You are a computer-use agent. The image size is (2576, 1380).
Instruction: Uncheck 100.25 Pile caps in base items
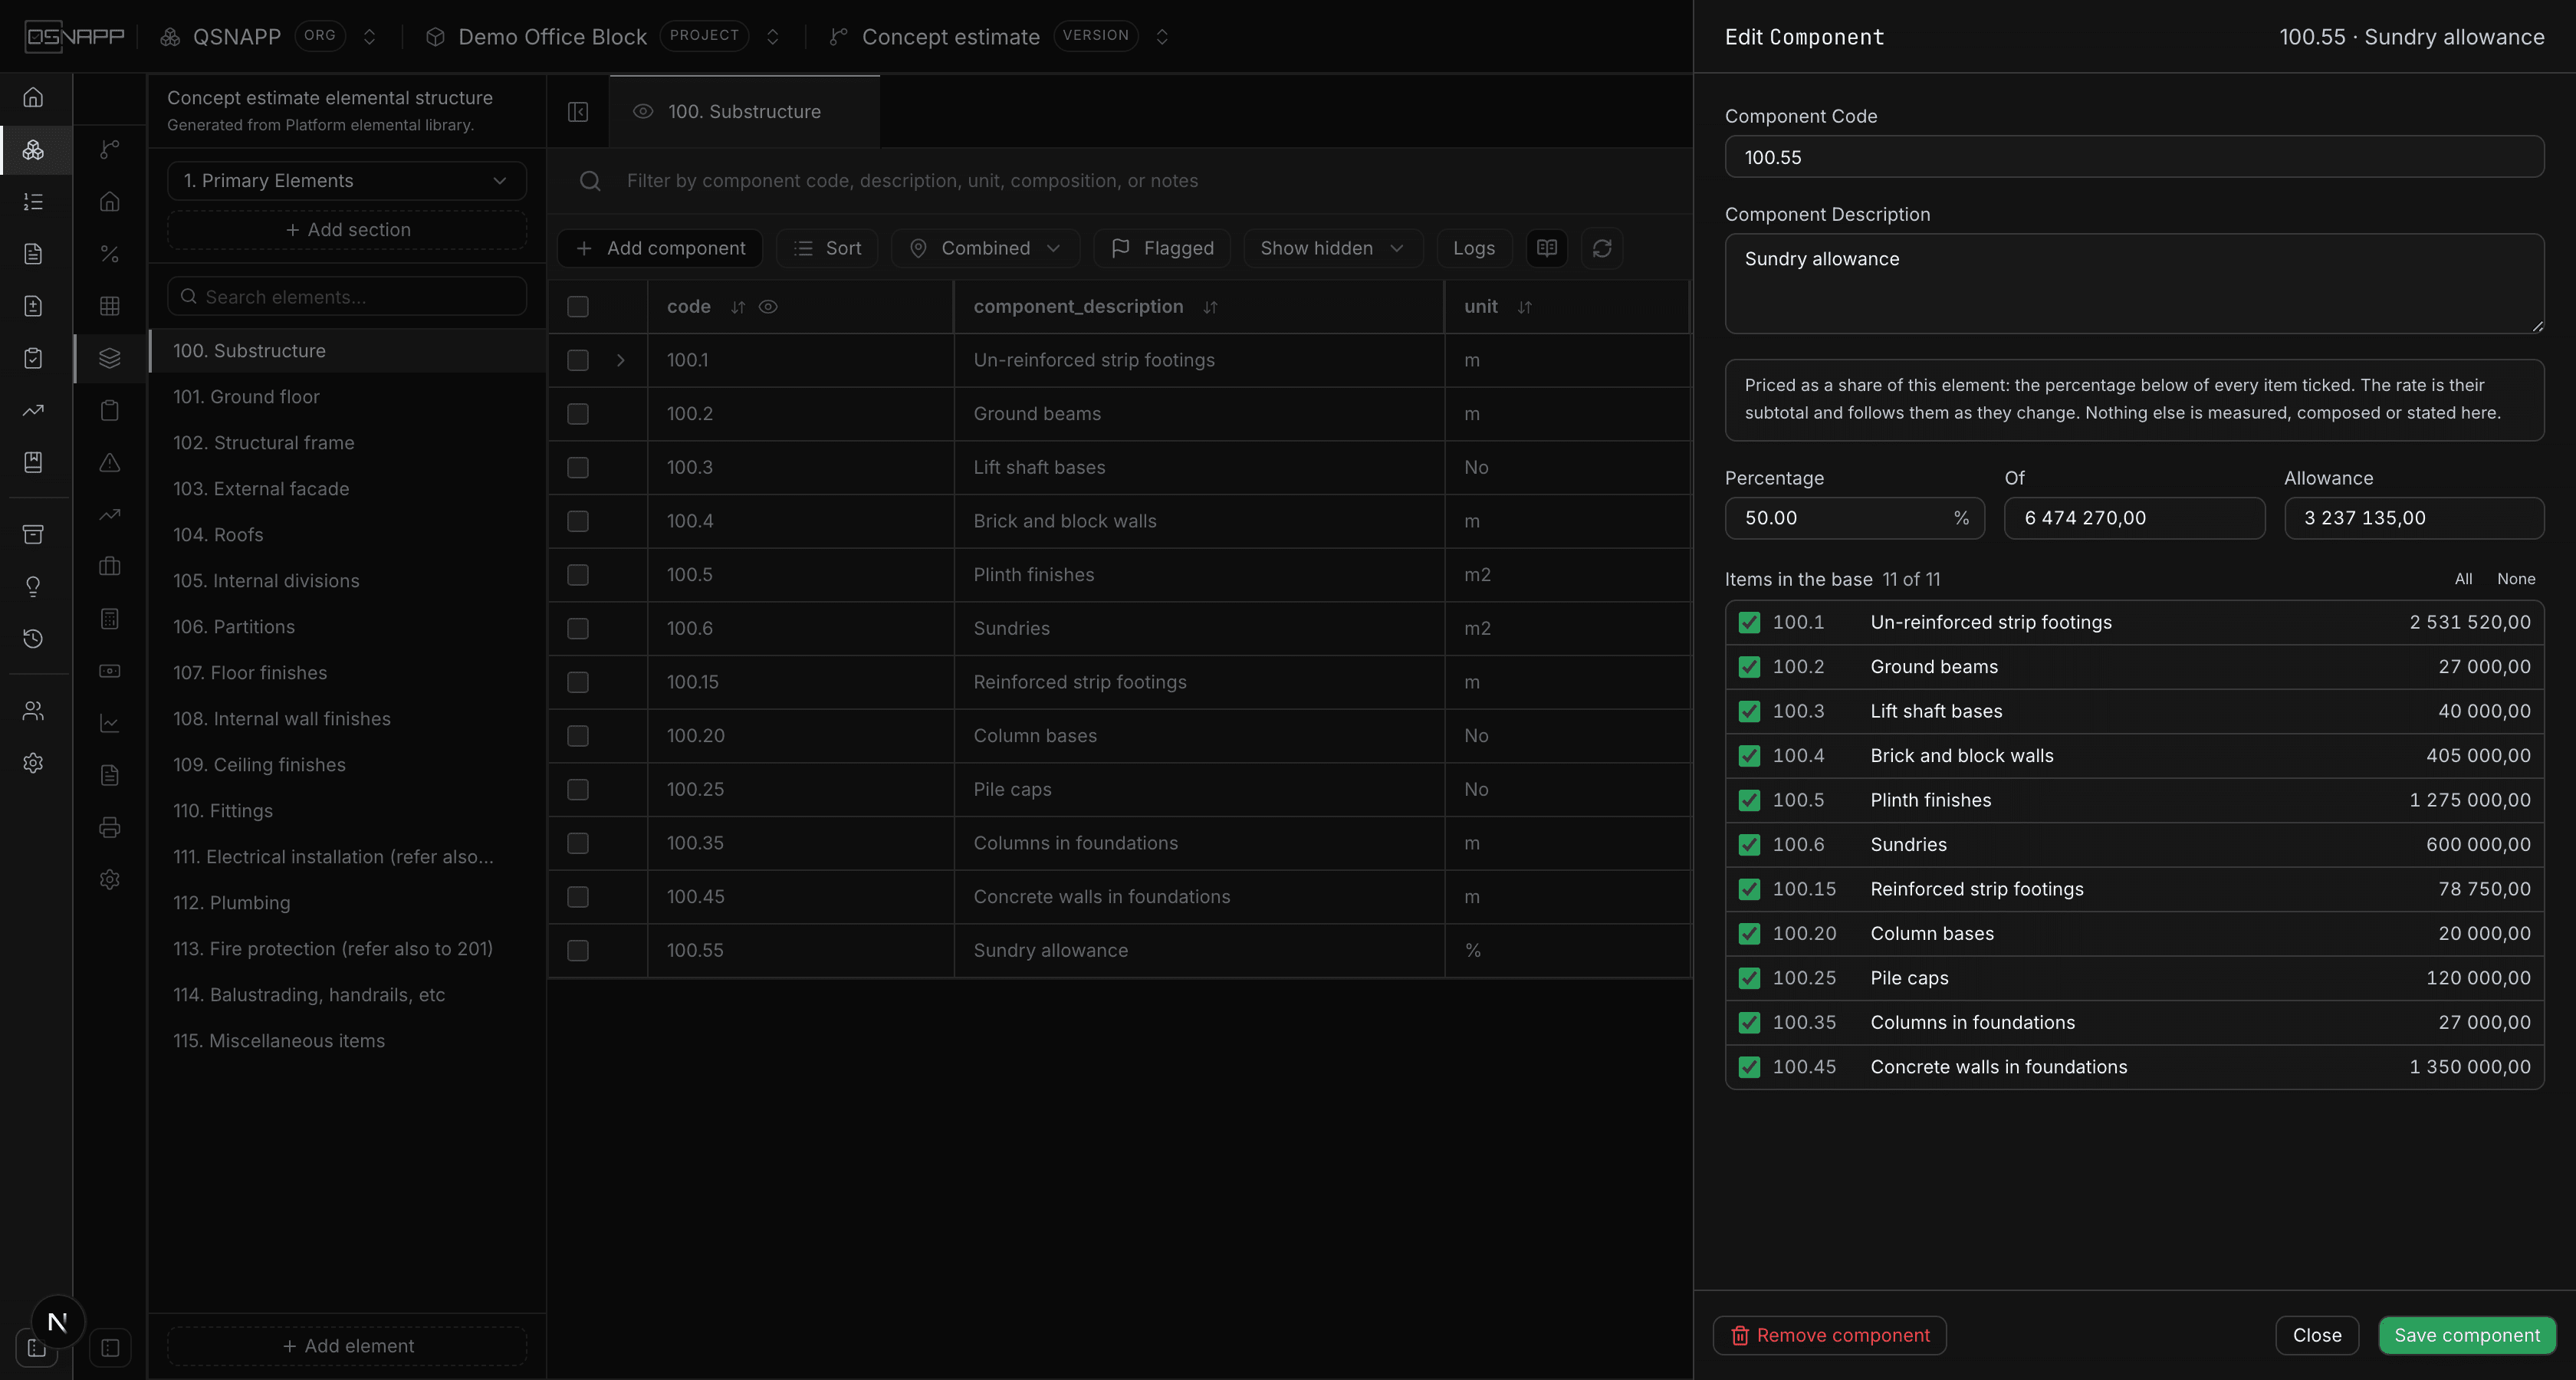click(x=1749, y=978)
